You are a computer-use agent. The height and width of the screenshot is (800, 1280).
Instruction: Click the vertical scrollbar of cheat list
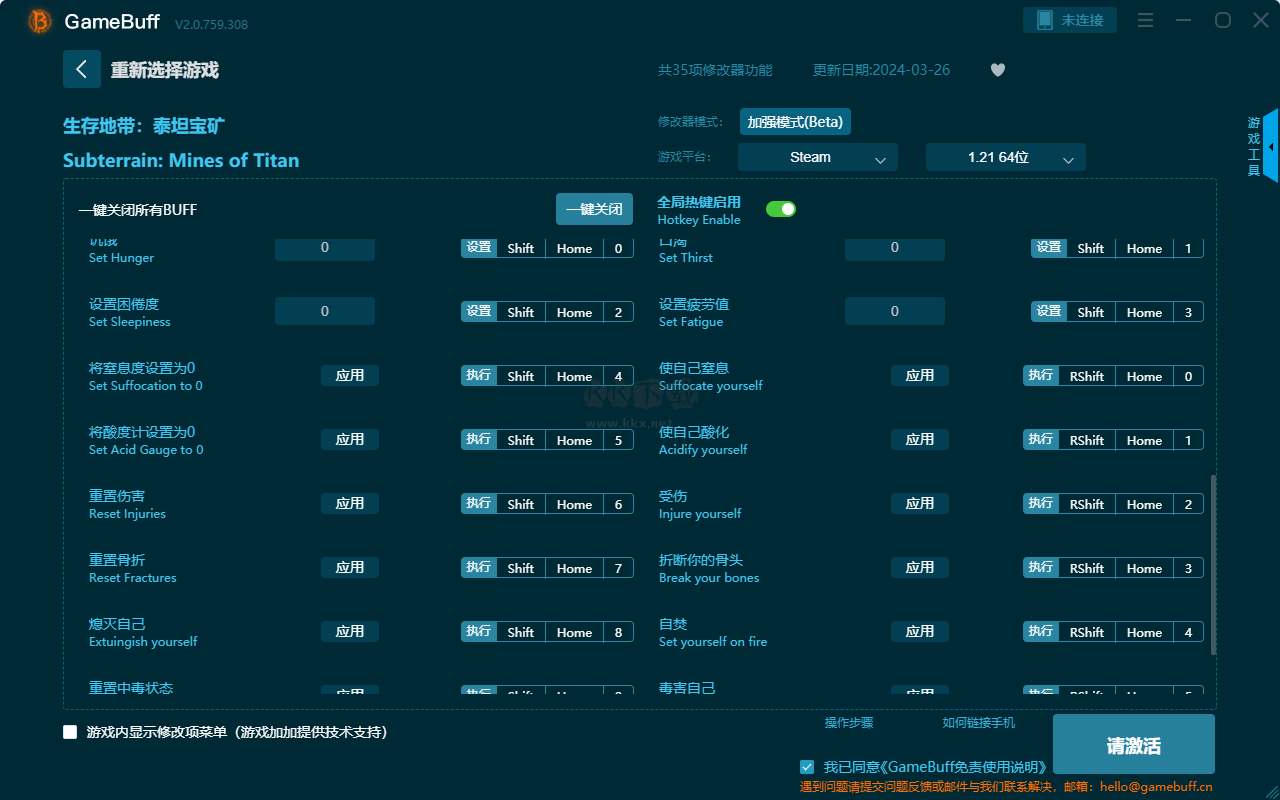point(1214,565)
